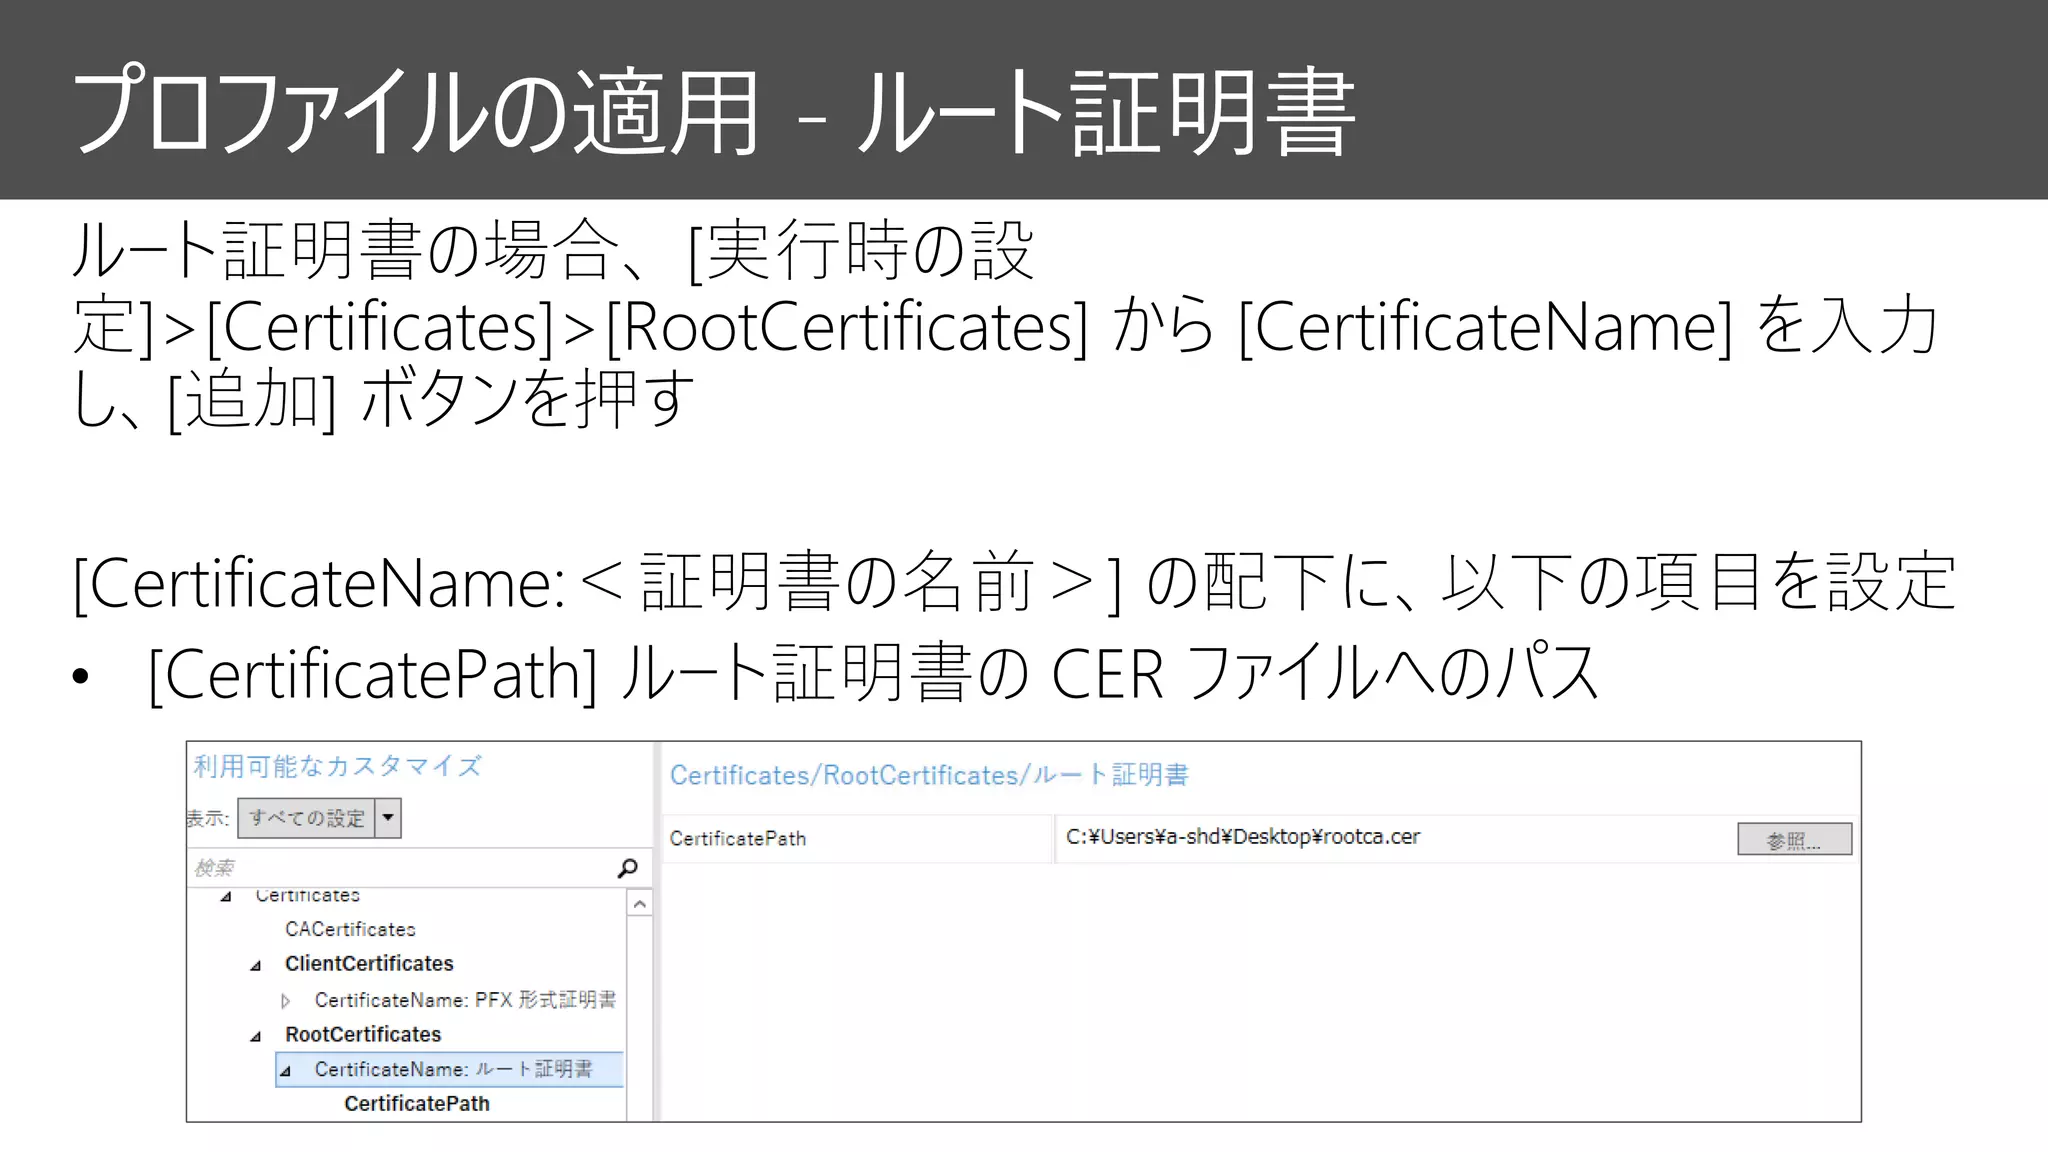2048x1152 pixels.
Task: Collapse the Certificates tree node
Action: 226,897
